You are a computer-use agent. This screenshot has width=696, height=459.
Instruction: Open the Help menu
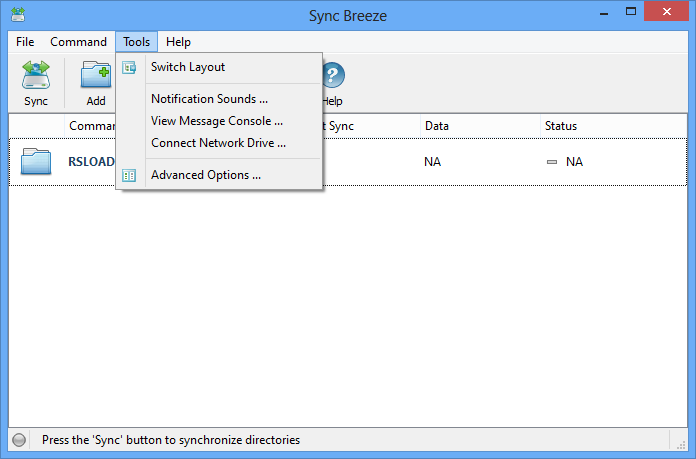pyautogui.click(x=179, y=42)
